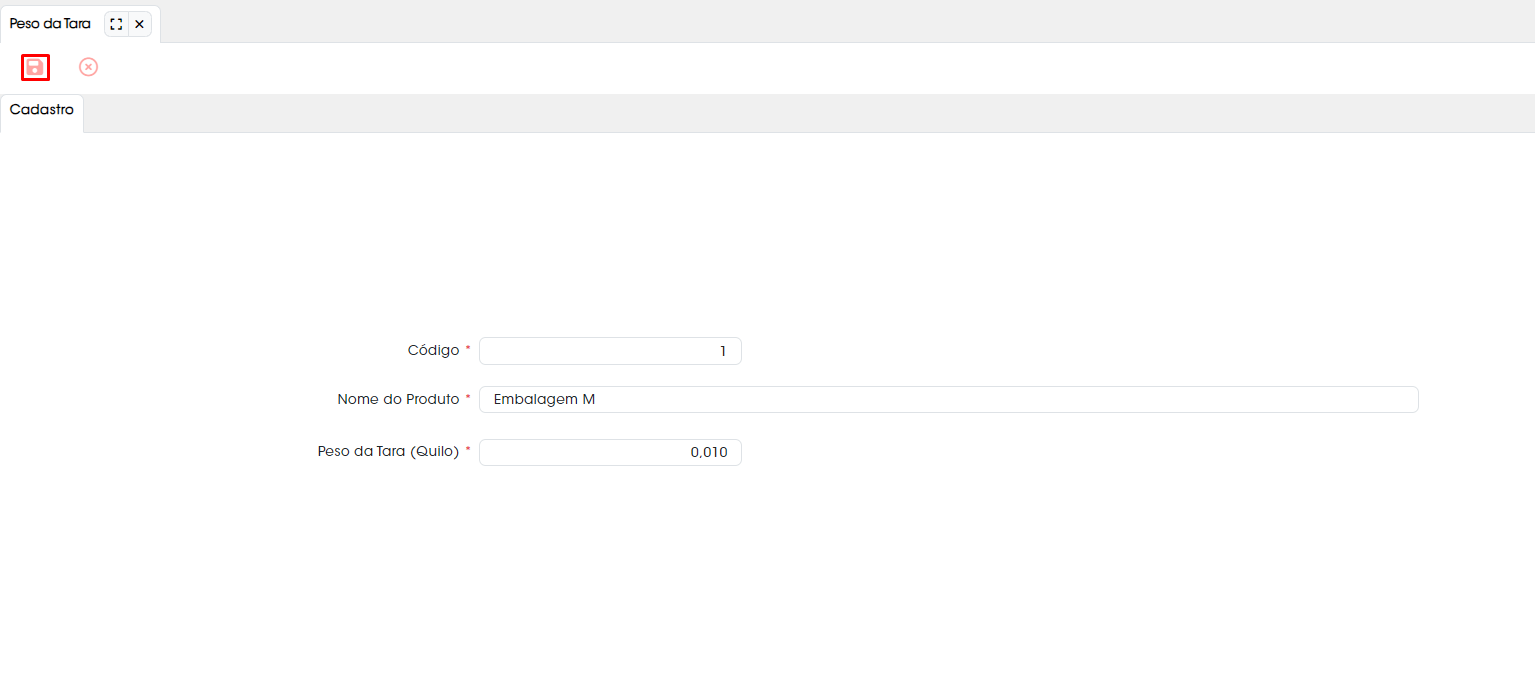
Task: Focus the Código input field
Action: [610, 351]
